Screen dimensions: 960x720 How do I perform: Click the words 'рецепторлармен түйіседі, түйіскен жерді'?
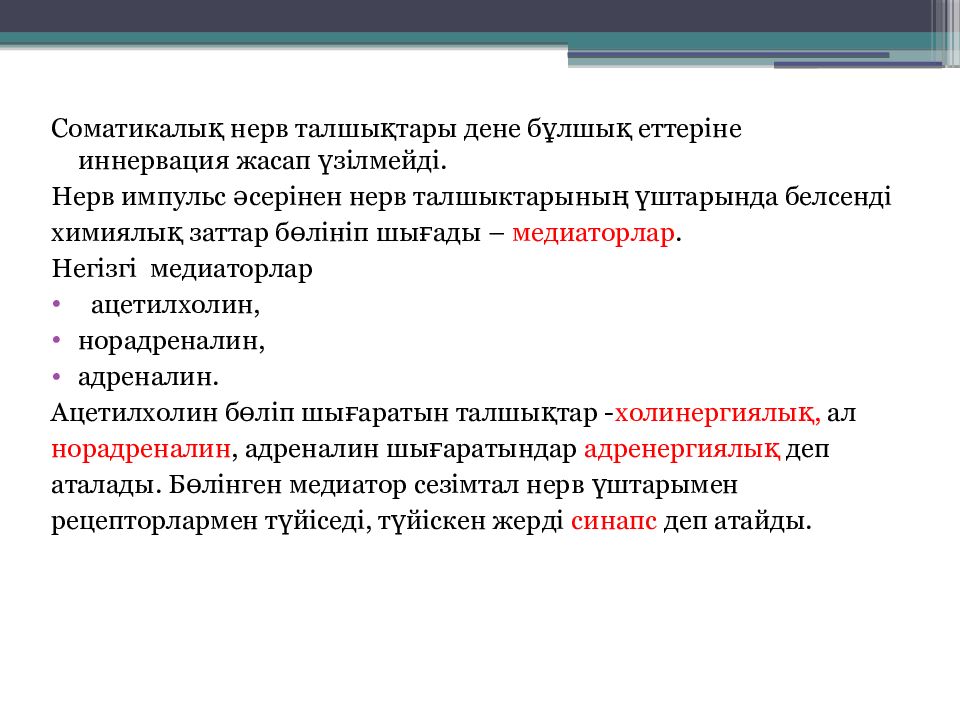[x=307, y=522]
